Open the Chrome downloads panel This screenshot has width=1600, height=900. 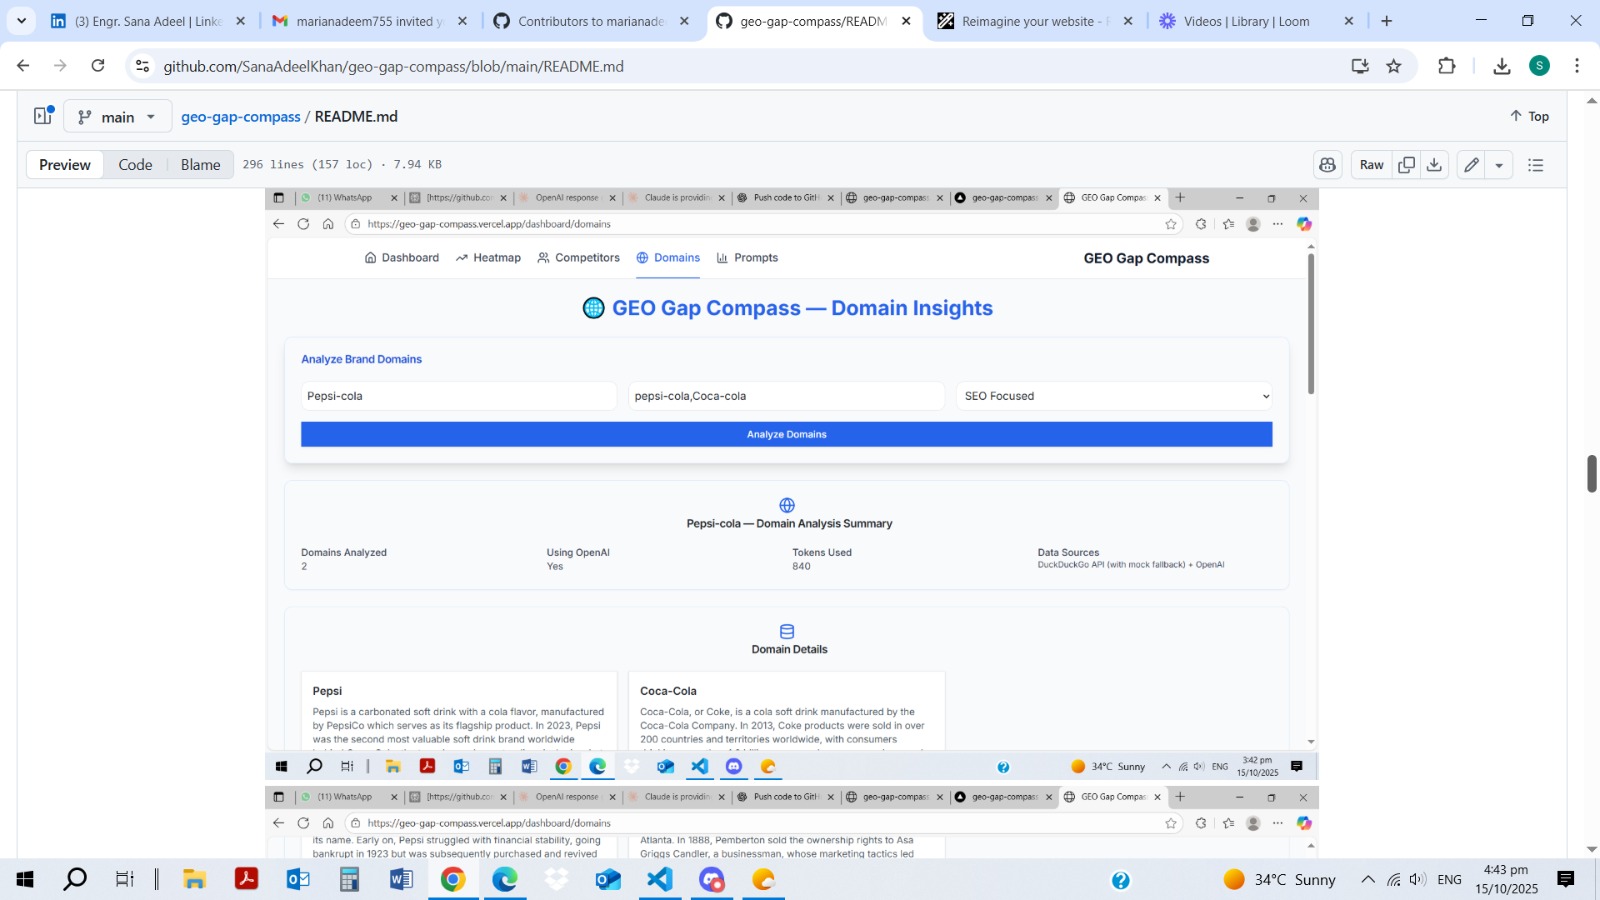tap(1502, 66)
